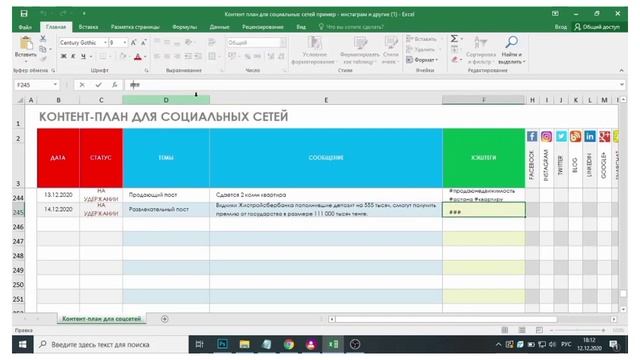The image size is (640, 360).
Task: Click the Общий доступ (Share) button
Action: coord(597,27)
